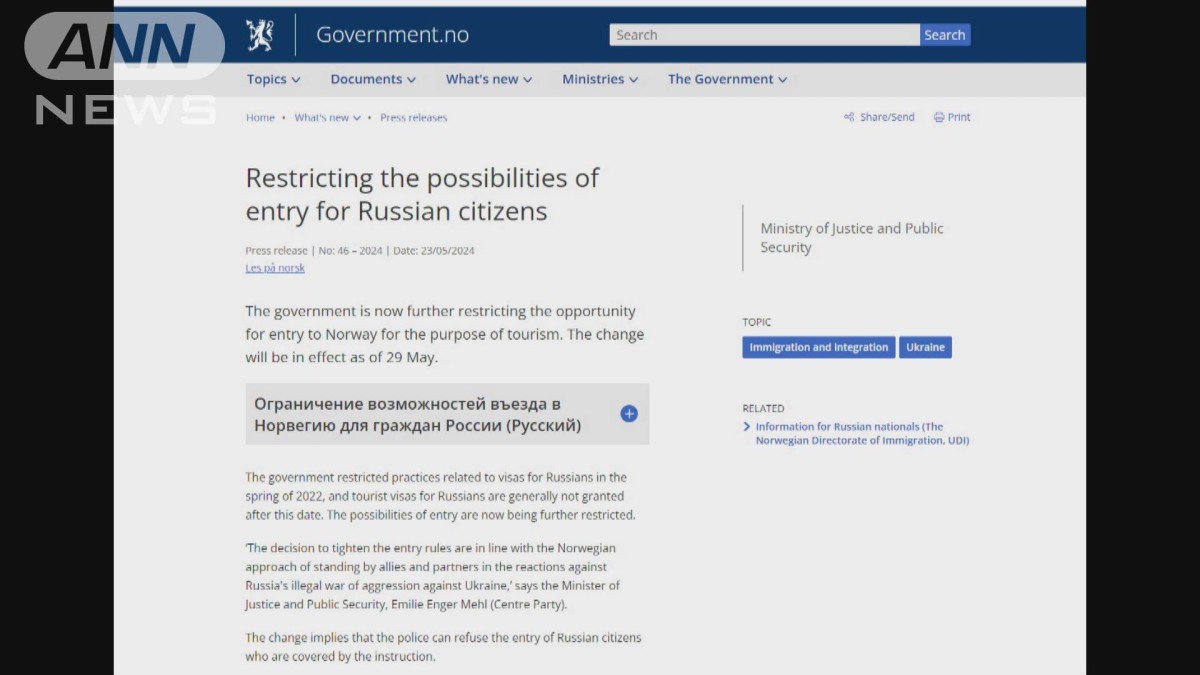
Task: Expand Russian translation with plus icon
Action: tap(629, 414)
